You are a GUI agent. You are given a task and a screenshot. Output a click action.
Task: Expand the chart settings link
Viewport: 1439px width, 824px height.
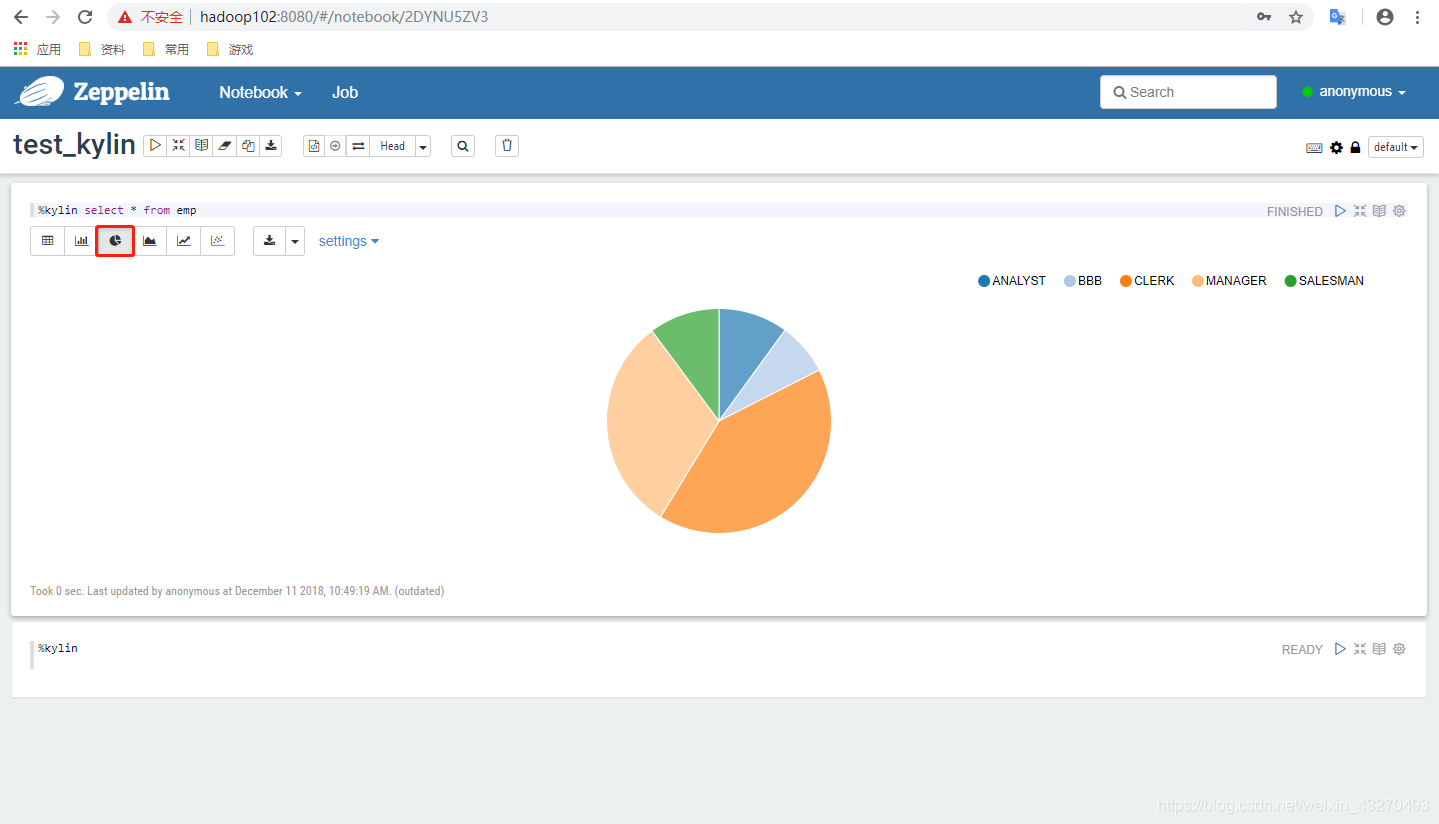349,241
